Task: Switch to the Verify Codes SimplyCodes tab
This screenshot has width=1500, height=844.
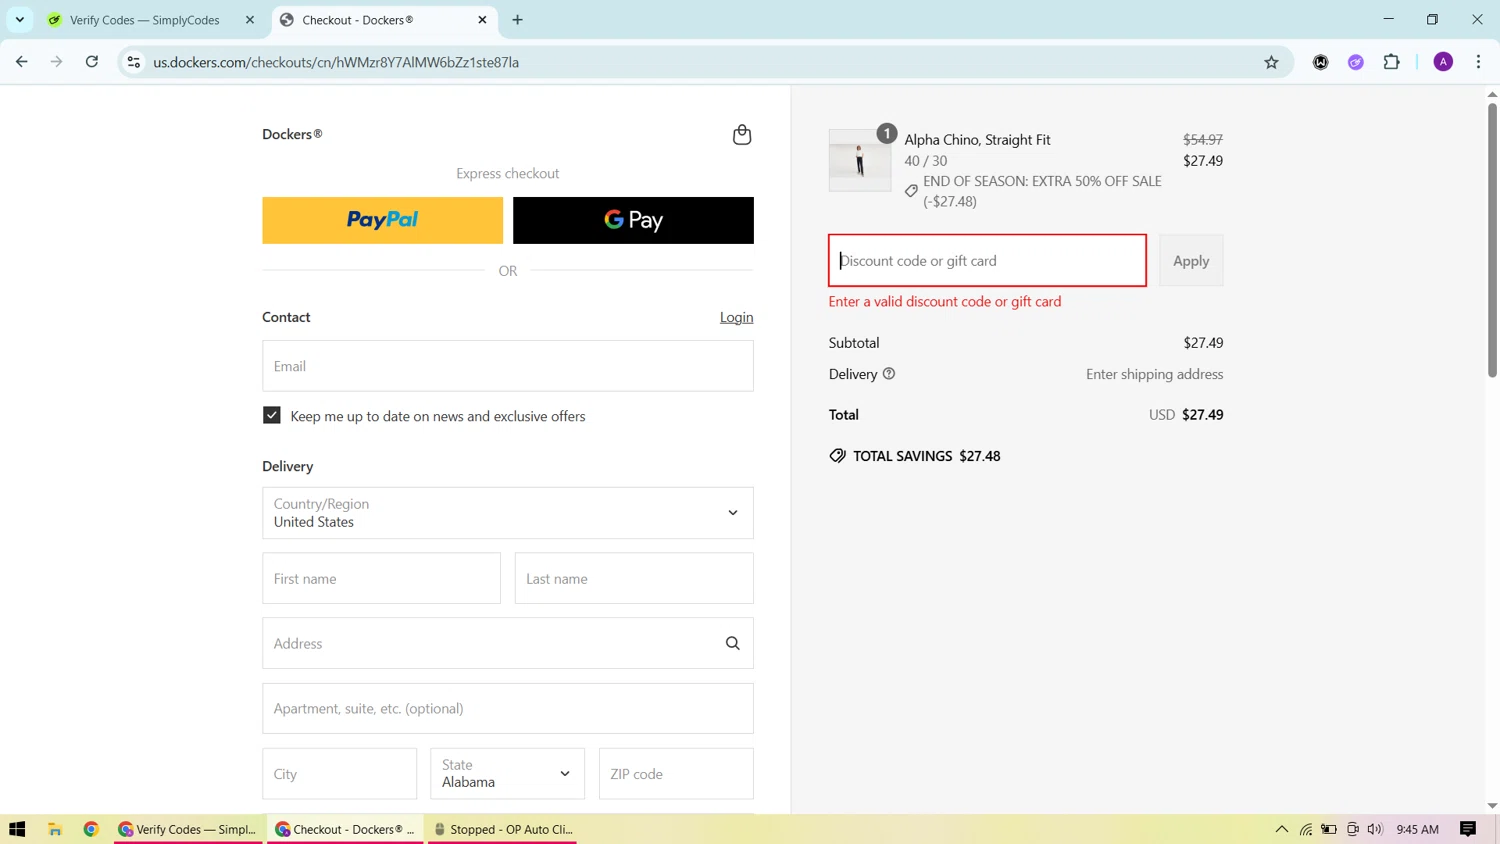Action: pyautogui.click(x=150, y=20)
